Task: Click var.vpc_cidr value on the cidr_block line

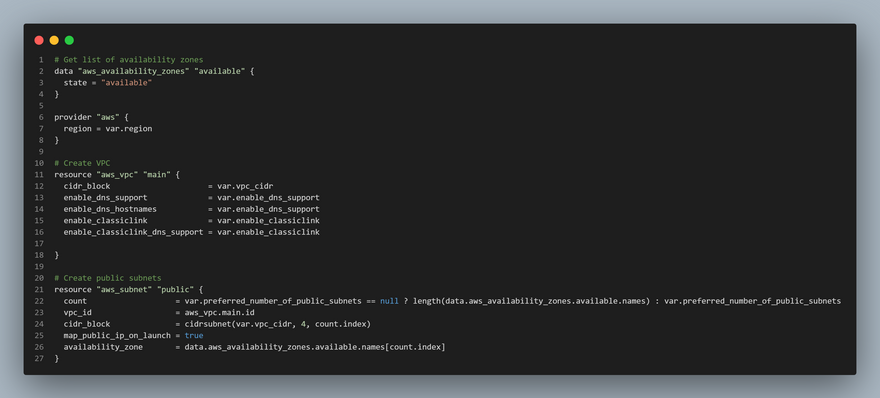Action: point(245,186)
